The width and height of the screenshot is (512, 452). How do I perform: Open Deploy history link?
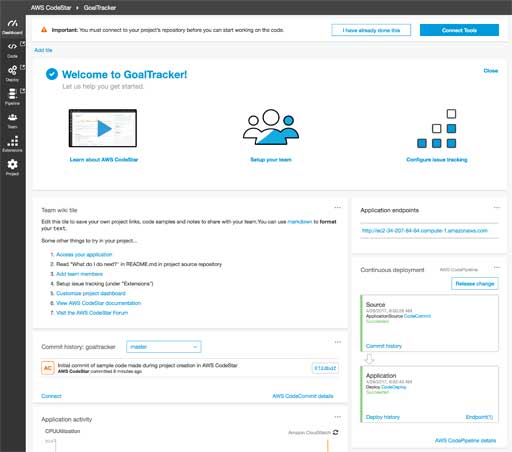point(383,417)
